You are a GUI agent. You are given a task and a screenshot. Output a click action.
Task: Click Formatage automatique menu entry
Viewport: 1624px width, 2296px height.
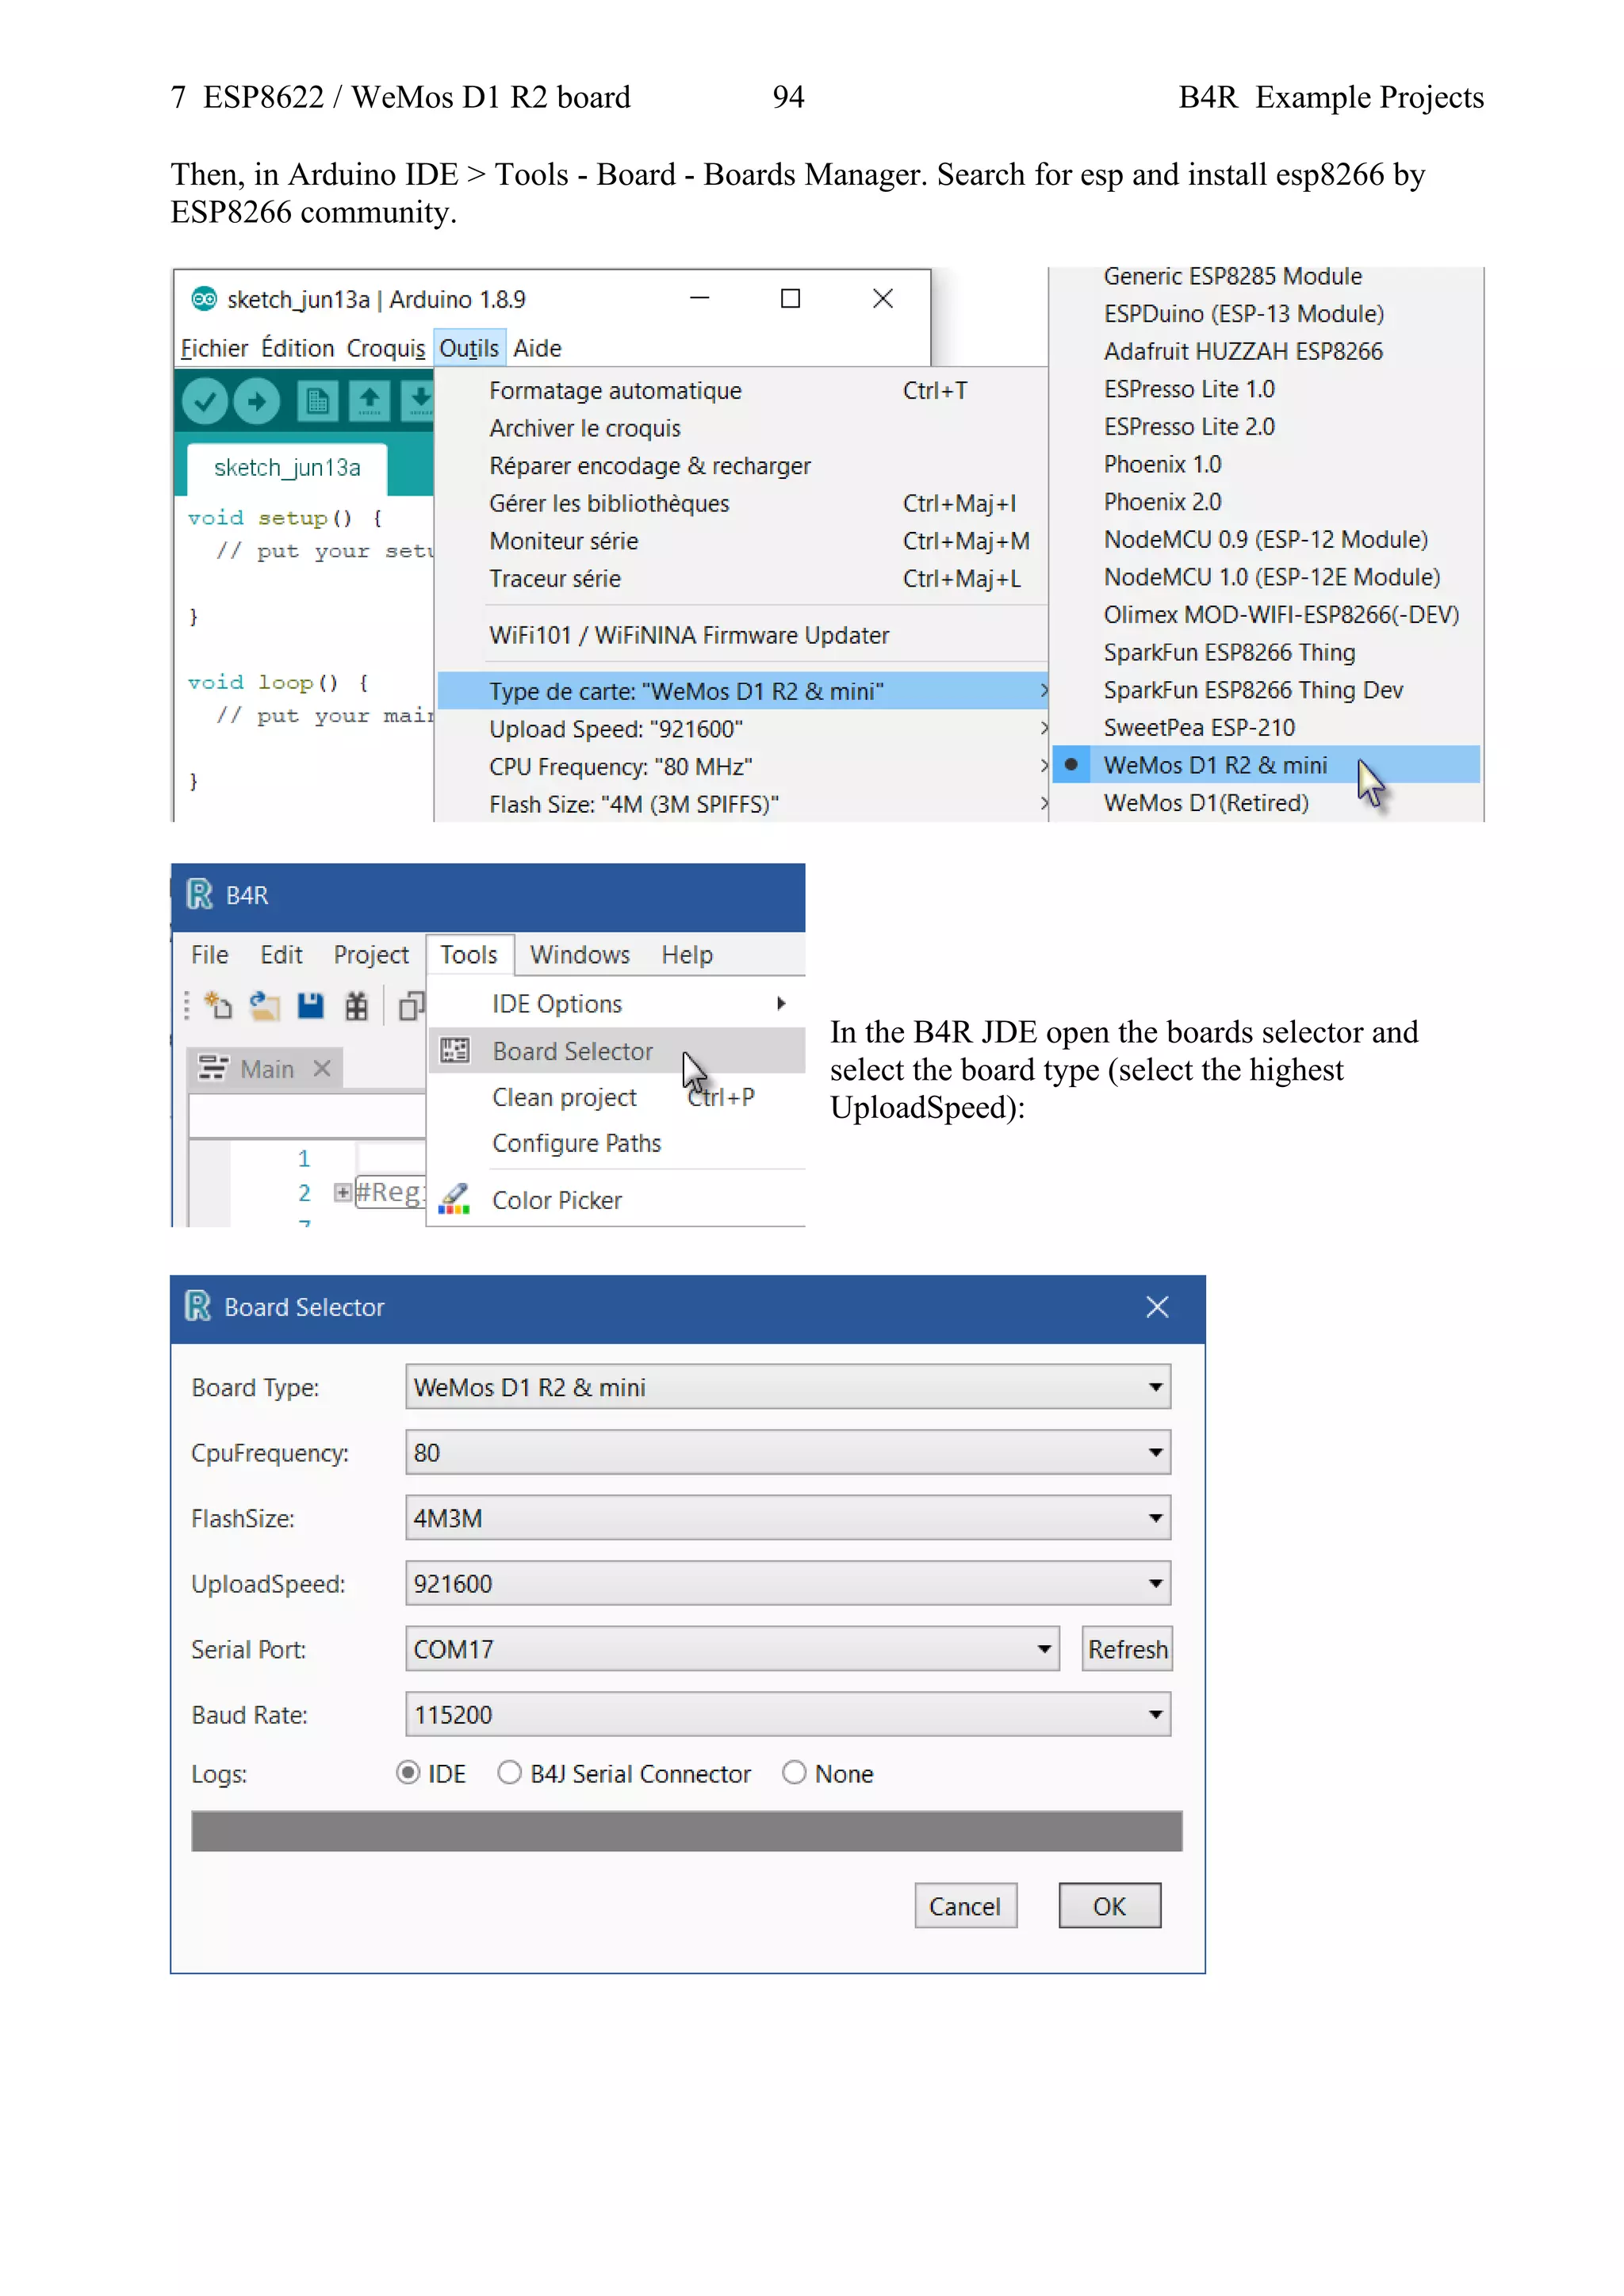pos(743,390)
